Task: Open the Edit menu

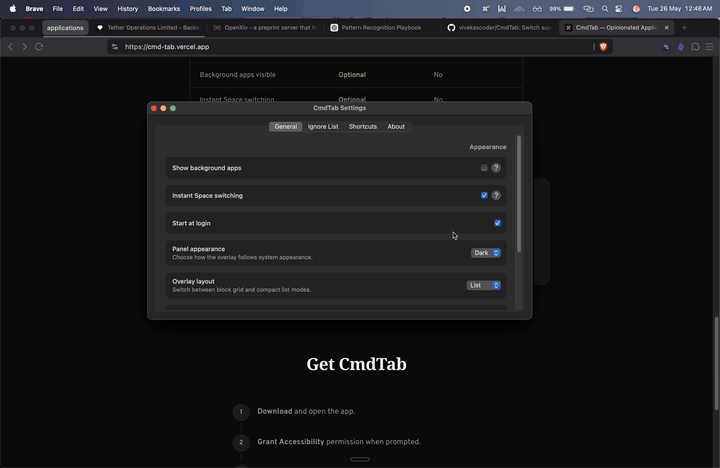Action: coord(78,8)
